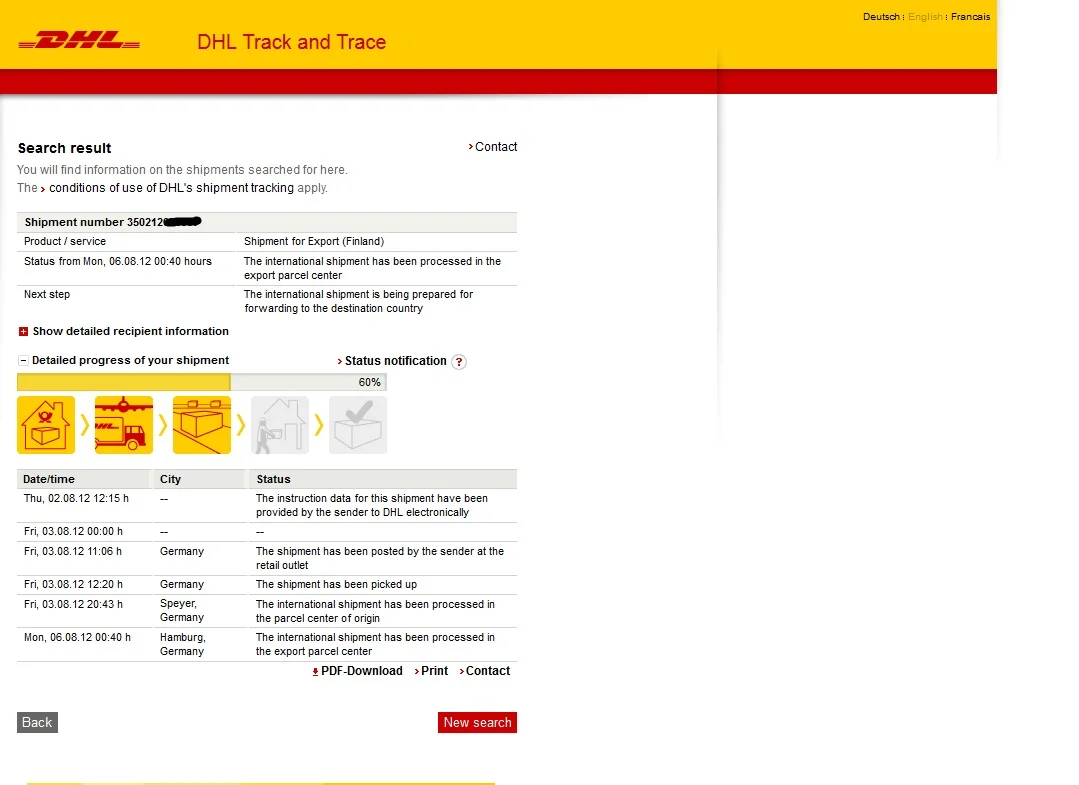
Task: Go back with the Back button
Action: tap(37, 722)
